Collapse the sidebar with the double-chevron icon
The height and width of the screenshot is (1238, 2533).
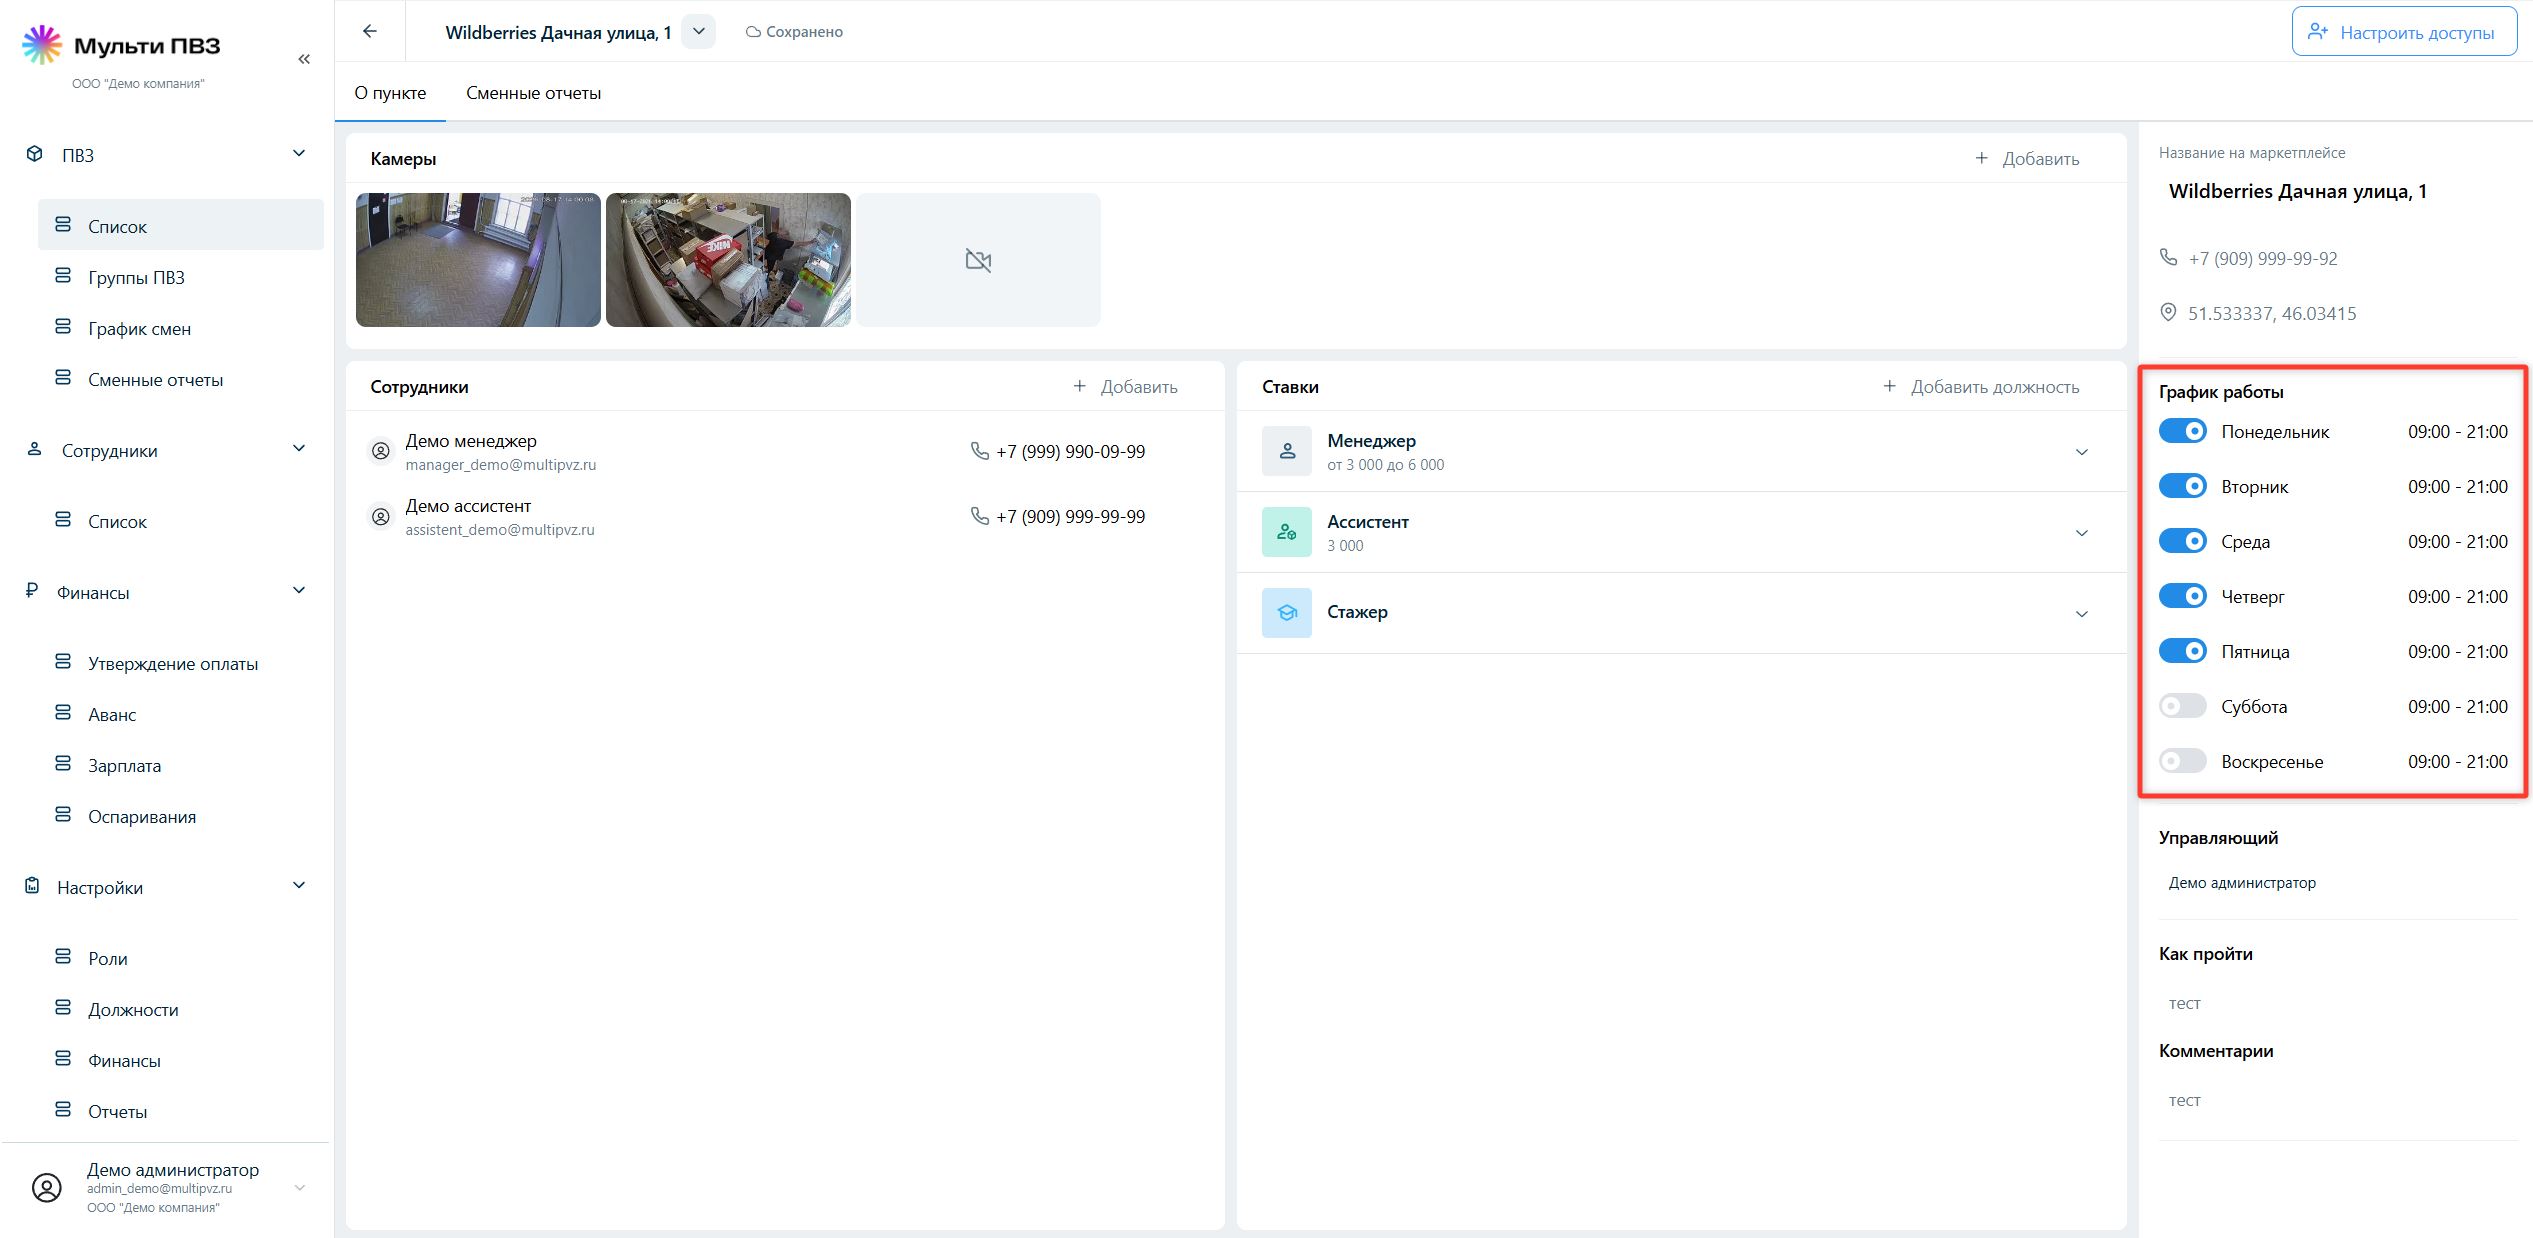tap(304, 59)
